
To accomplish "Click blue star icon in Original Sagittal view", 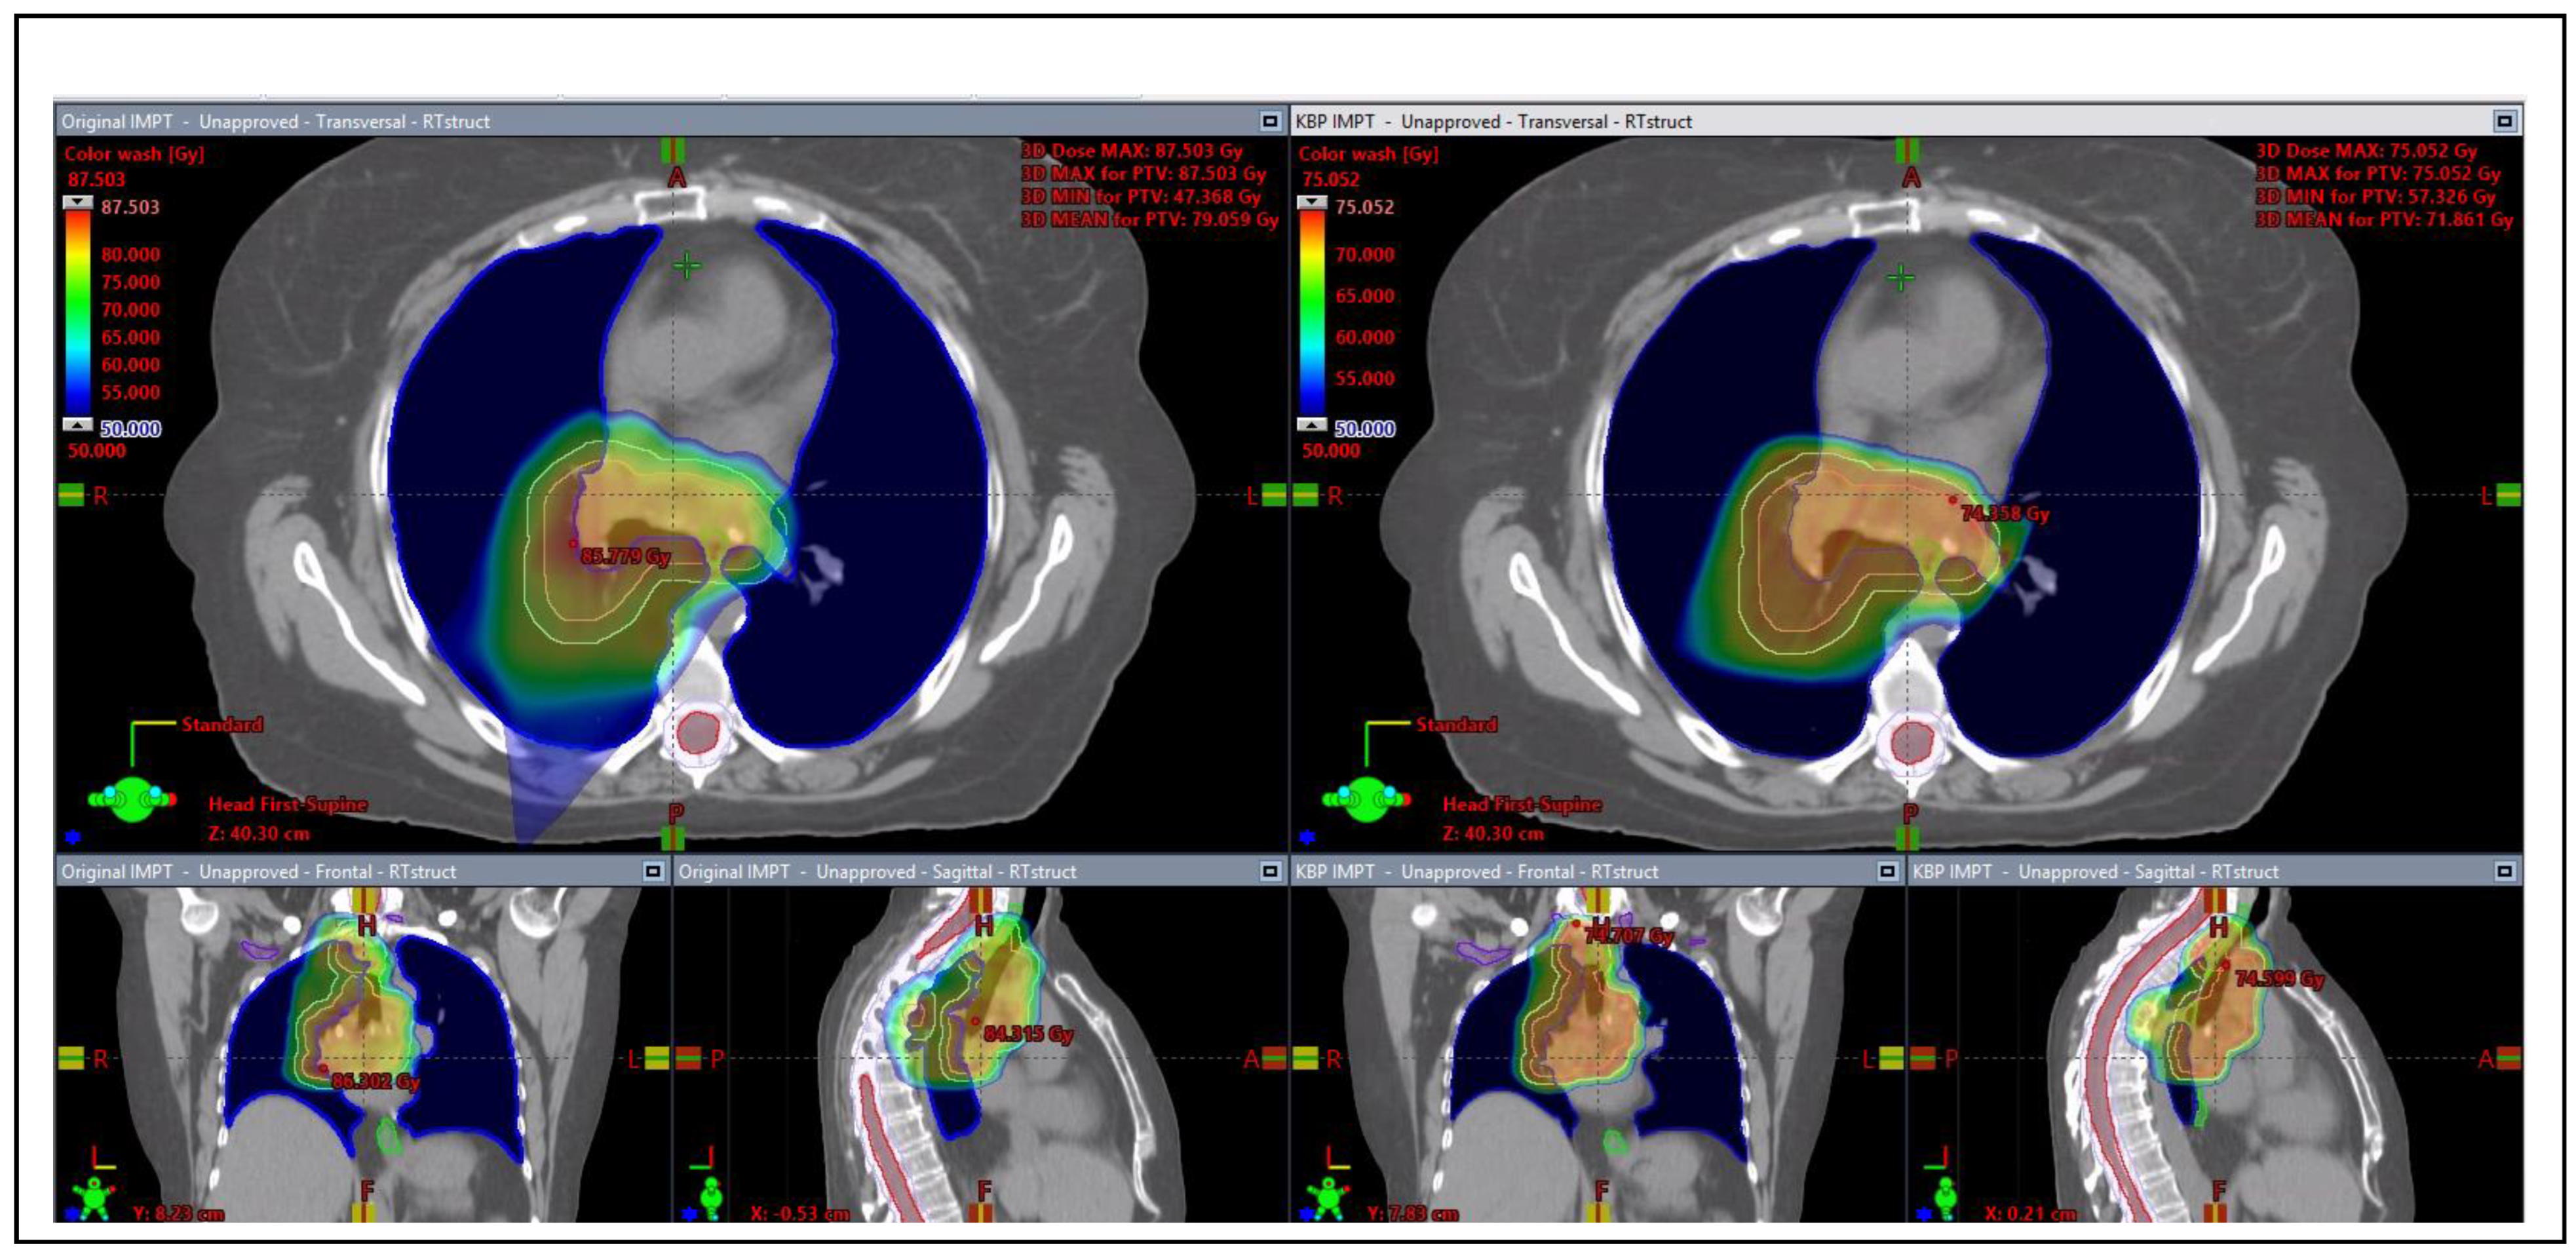I will [689, 1214].
